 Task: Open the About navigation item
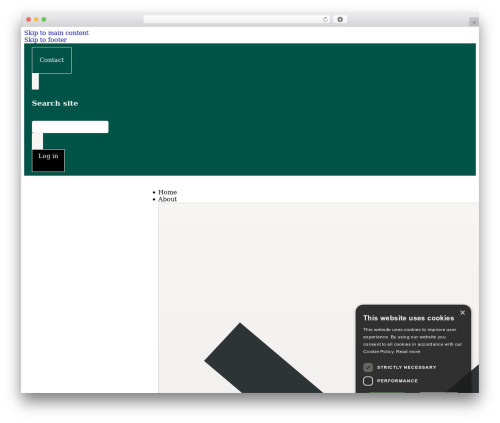[x=167, y=199]
